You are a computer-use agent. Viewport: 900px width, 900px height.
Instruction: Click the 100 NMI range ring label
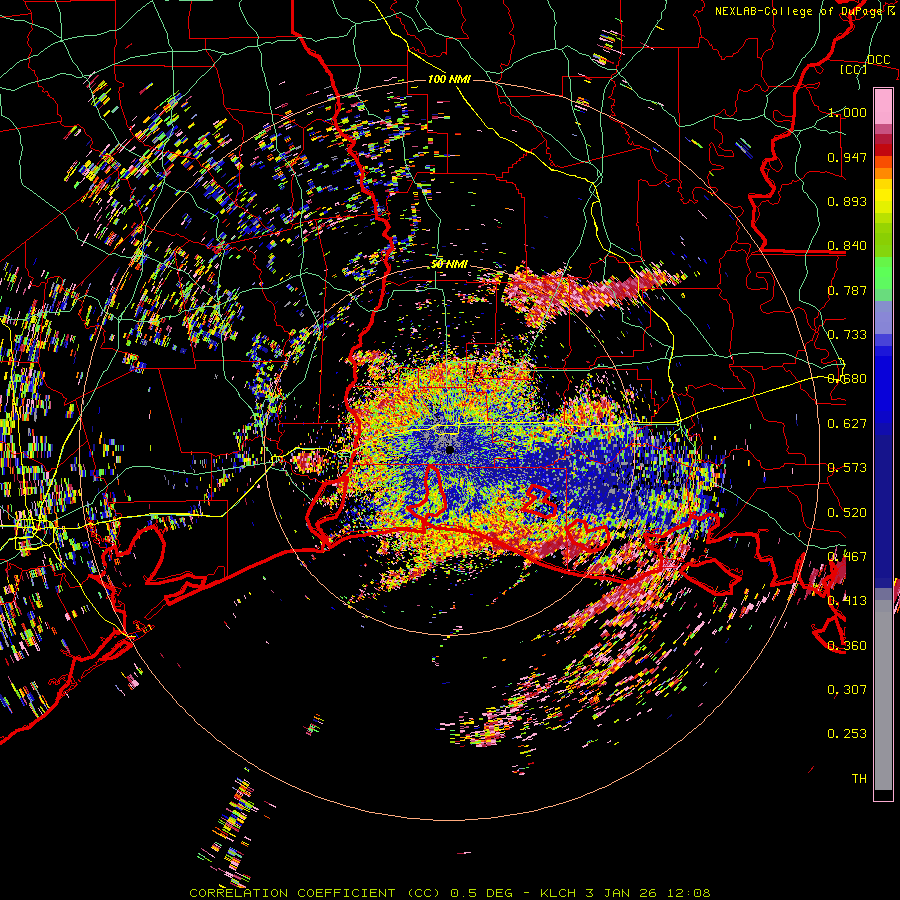pyautogui.click(x=449, y=79)
